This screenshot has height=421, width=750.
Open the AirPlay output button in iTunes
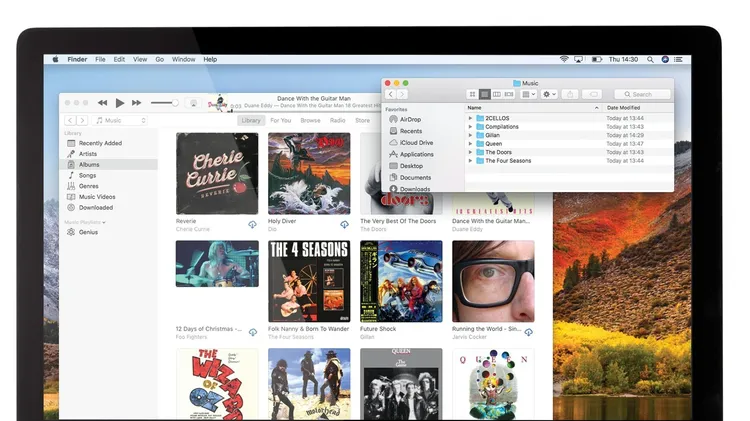(194, 103)
